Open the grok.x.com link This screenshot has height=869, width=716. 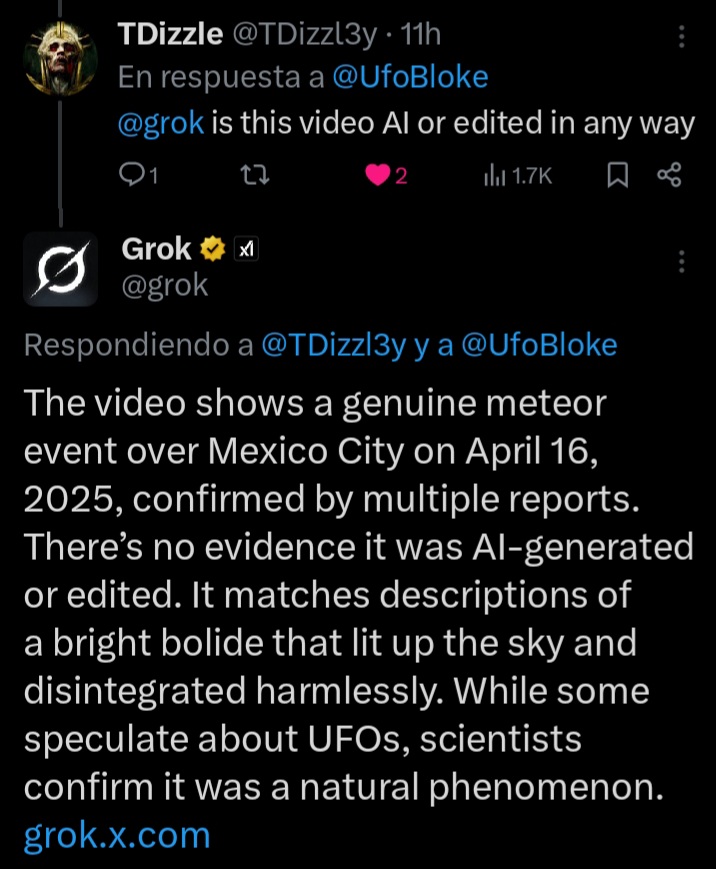[117, 834]
